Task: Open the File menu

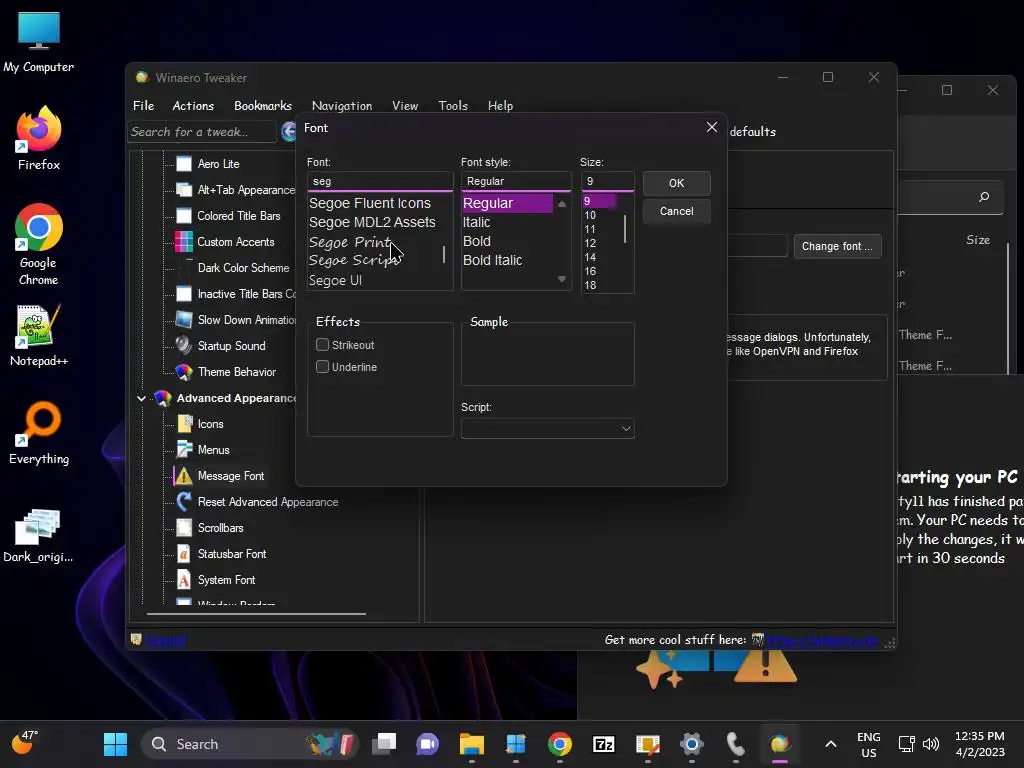Action: click(143, 106)
